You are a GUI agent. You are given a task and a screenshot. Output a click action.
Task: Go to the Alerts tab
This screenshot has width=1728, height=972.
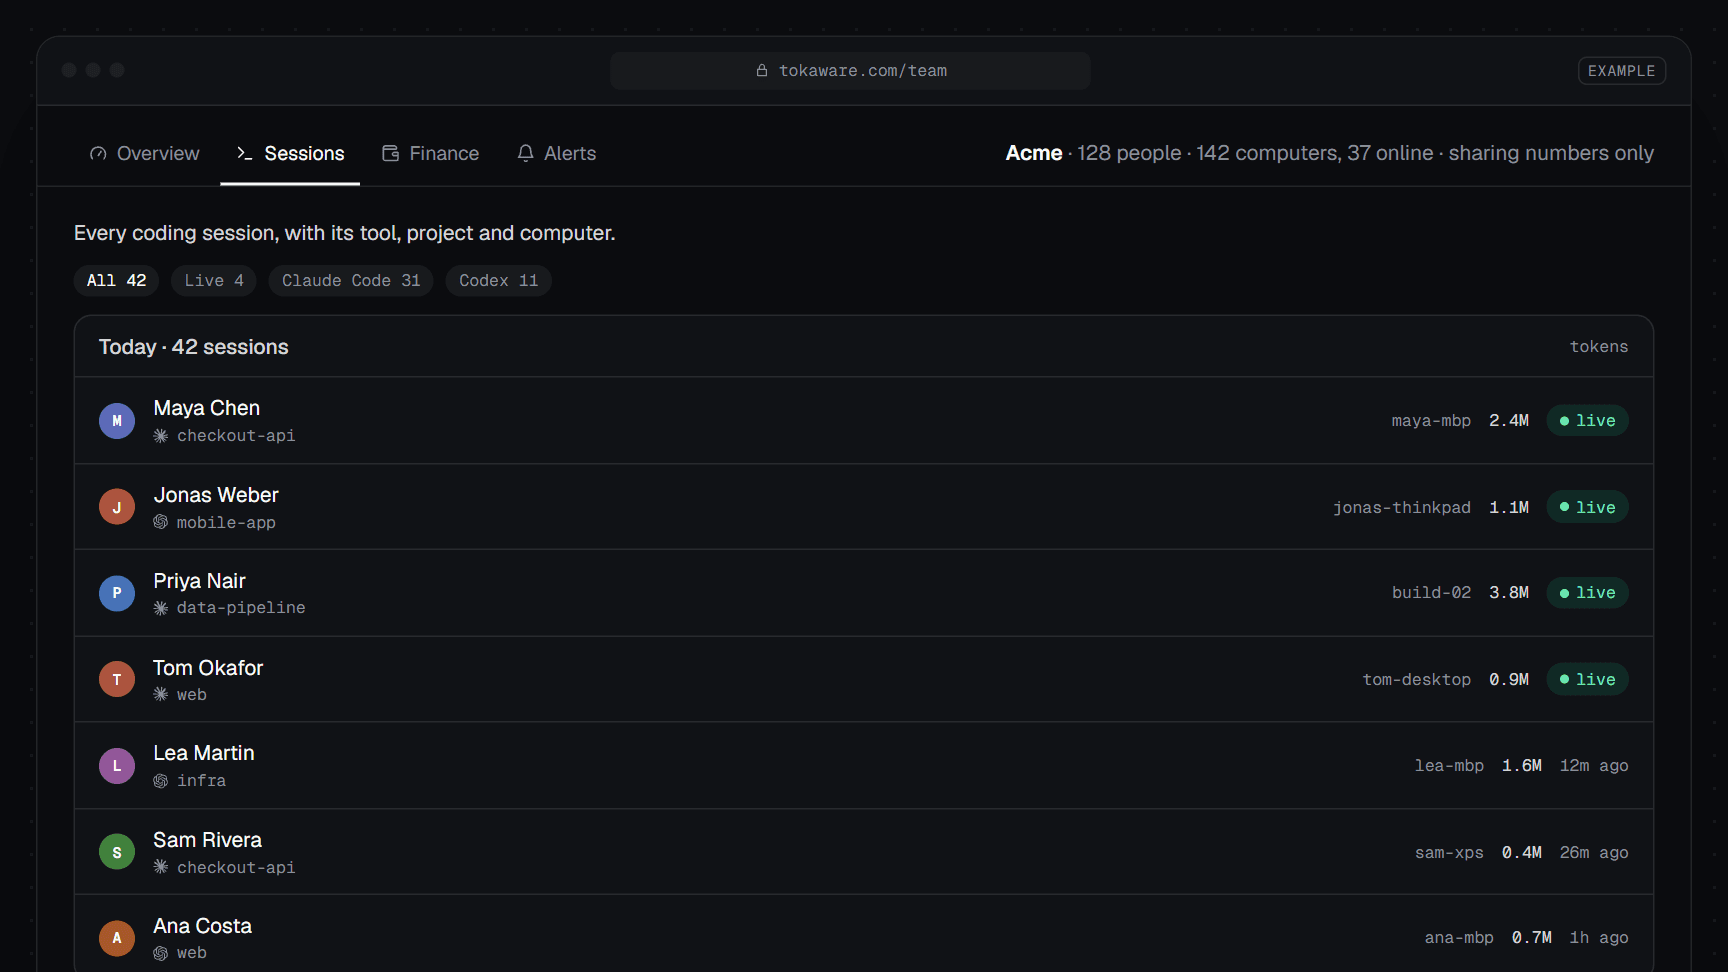[x=556, y=154]
